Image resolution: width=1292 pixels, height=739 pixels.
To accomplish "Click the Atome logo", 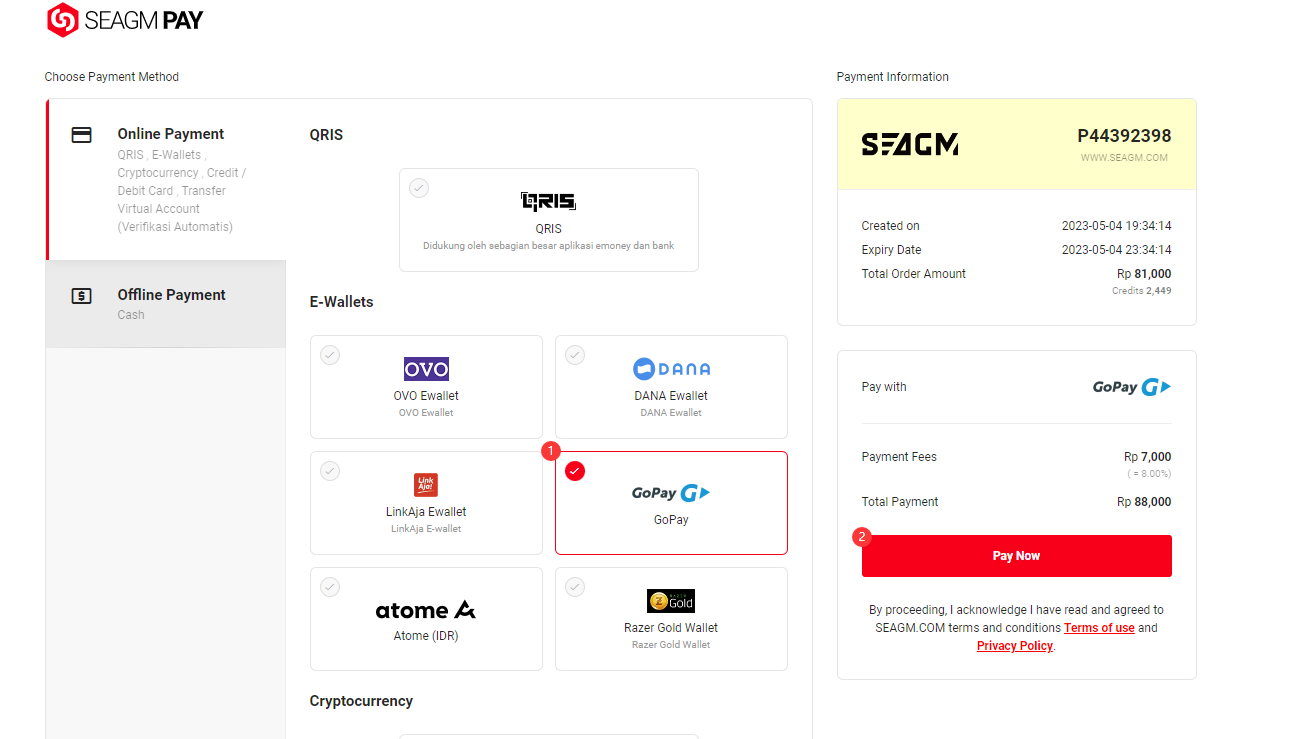I will point(426,610).
